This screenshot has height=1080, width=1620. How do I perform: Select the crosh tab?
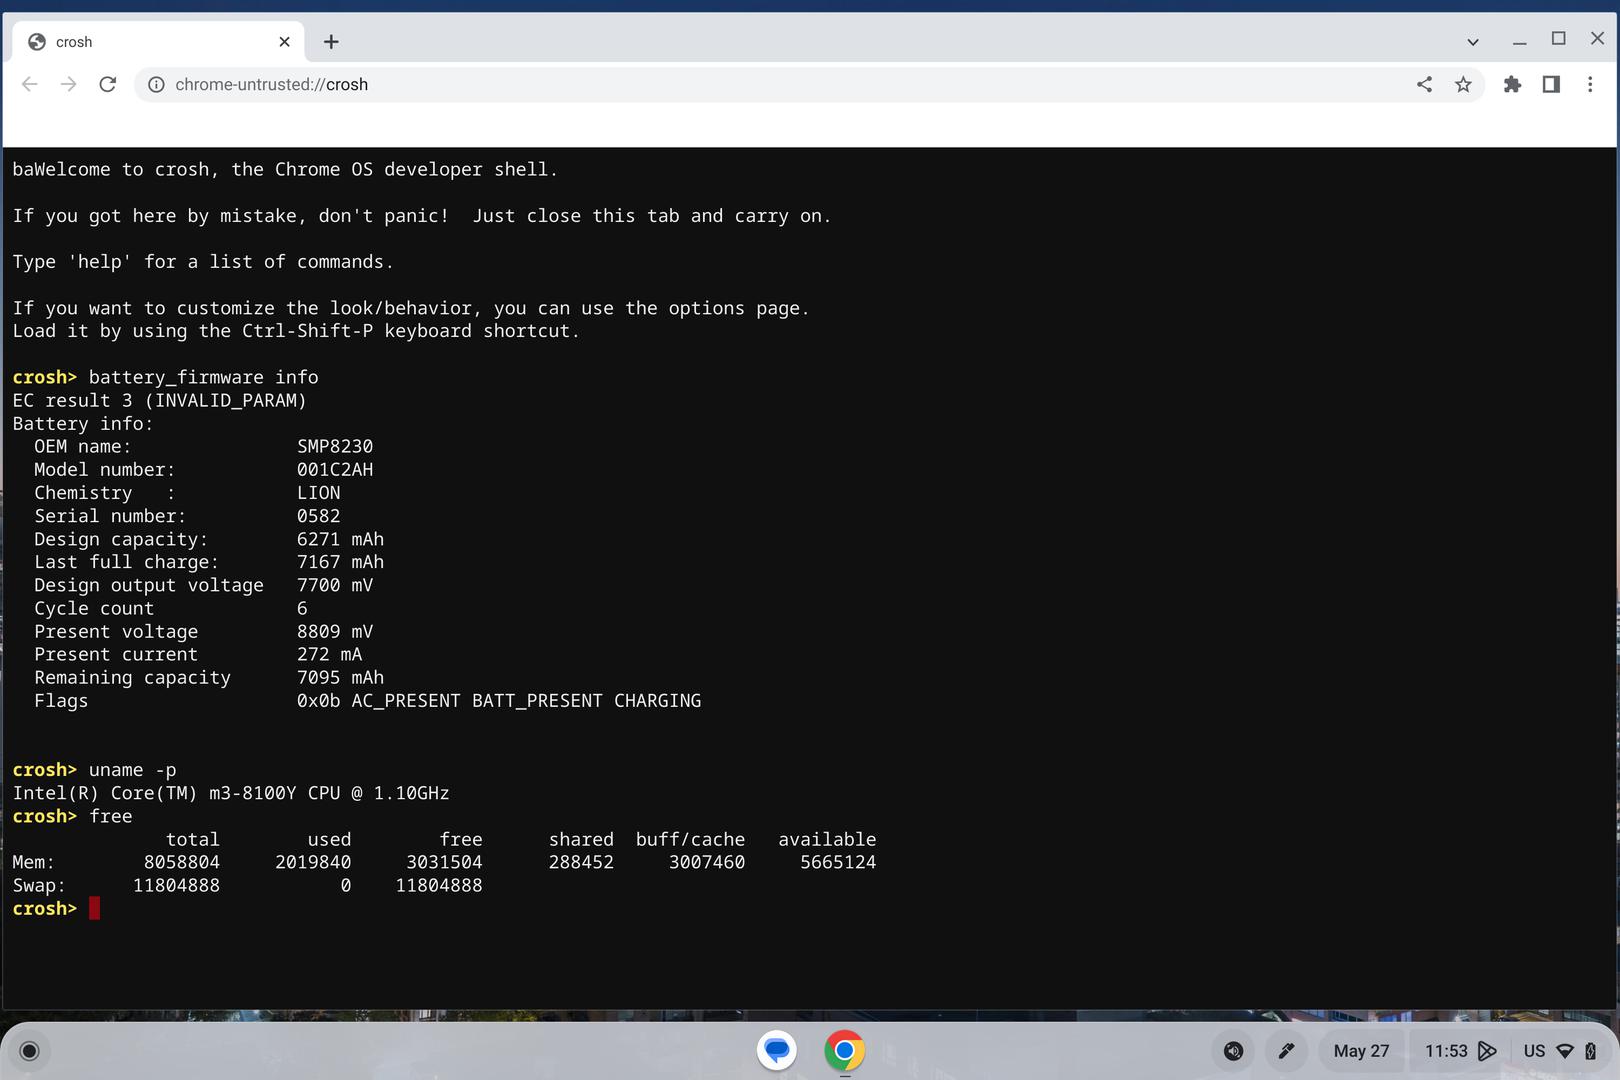158,41
